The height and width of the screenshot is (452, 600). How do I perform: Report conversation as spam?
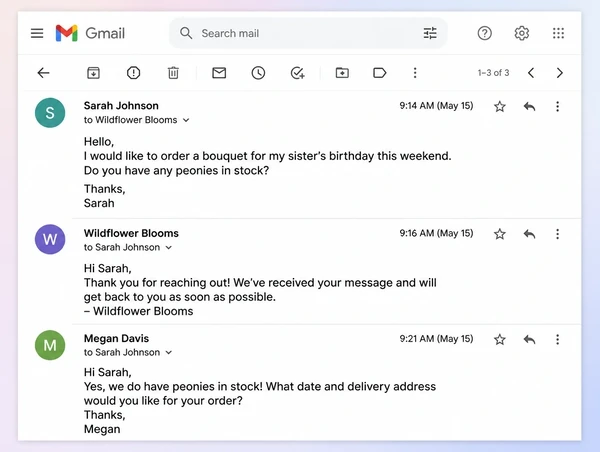coord(133,73)
